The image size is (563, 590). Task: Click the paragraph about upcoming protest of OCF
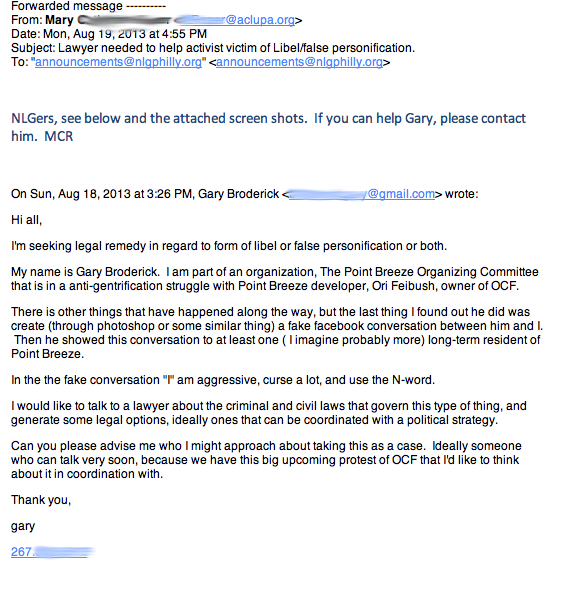point(266,460)
